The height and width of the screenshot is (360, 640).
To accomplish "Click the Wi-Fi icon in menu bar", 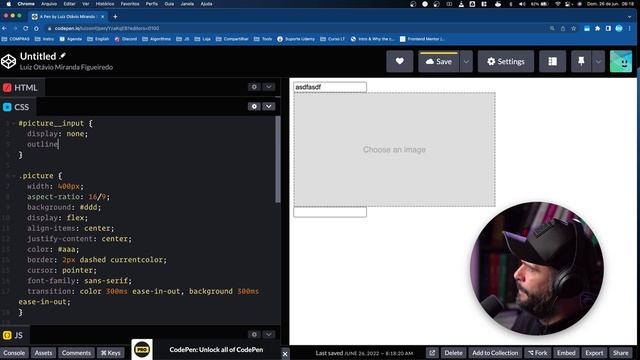I will [x=558, y=4].
